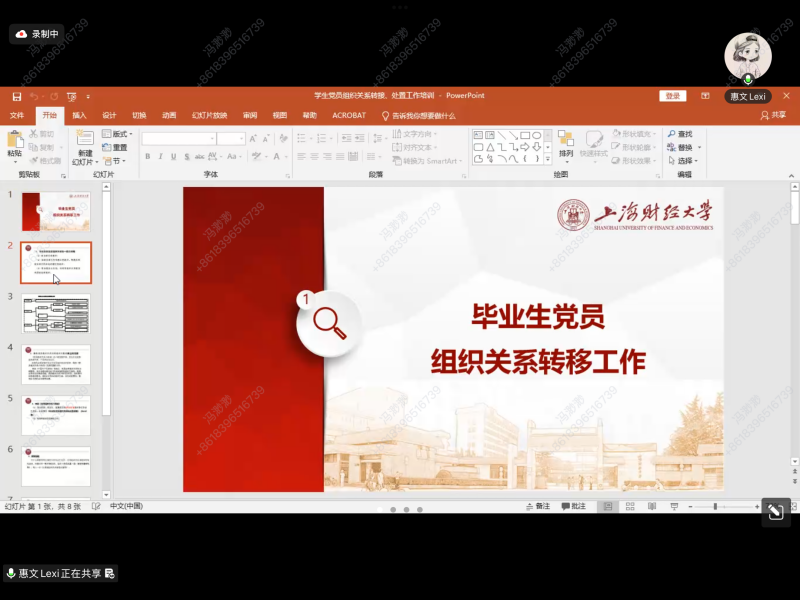The width and height of the screenshot is (800, 600).
Task: Open Text Direction (文字方向) dropdown
Action: pyautogui.click(x=415, y=134)
